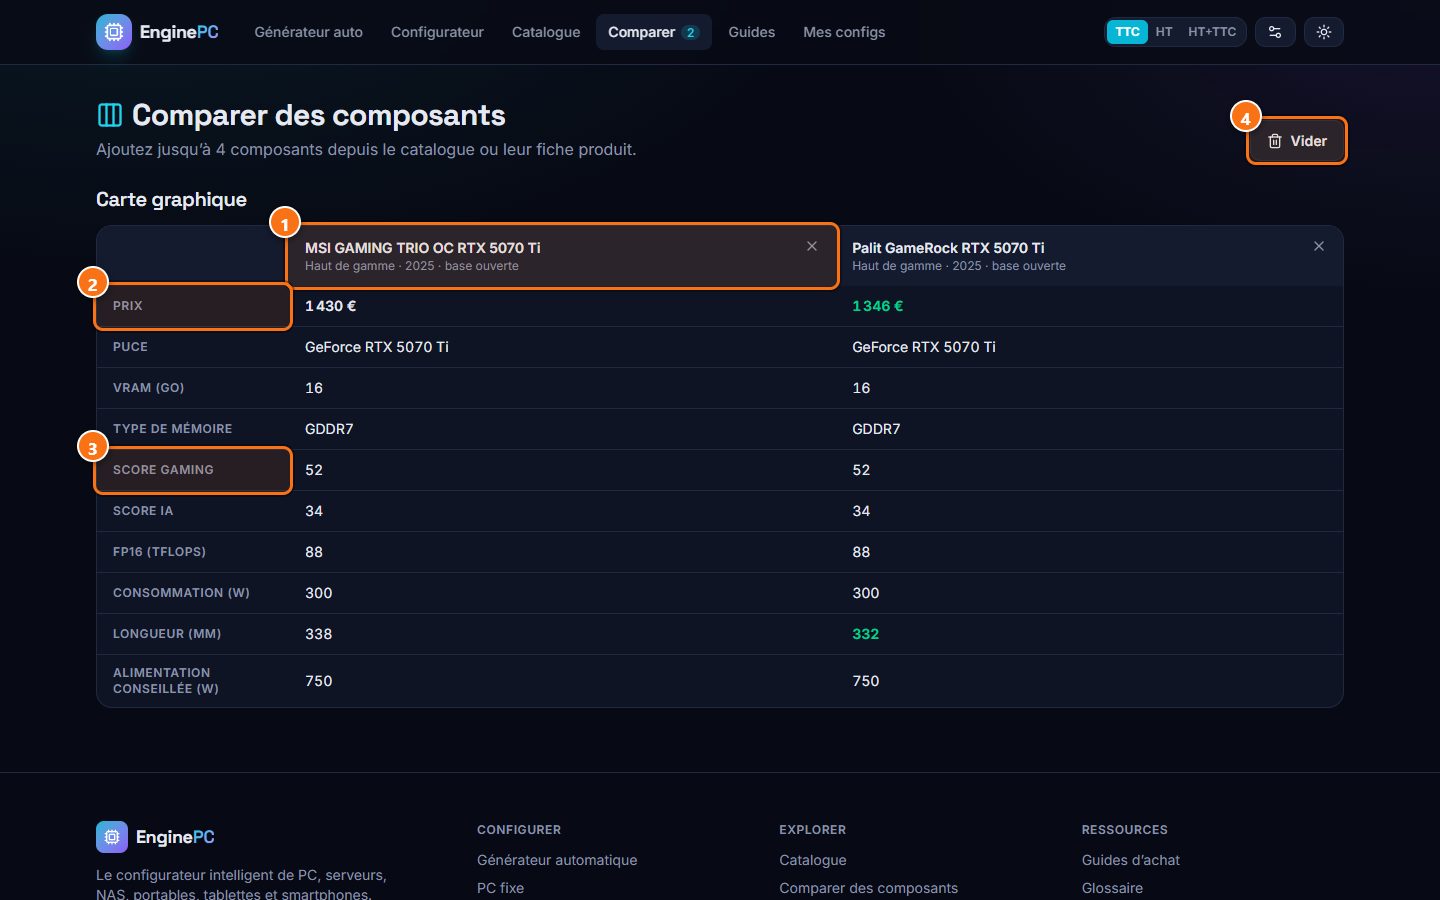Click the Vider button to clear comparison
This screenshot has height=900, width=1440.
1297,141
